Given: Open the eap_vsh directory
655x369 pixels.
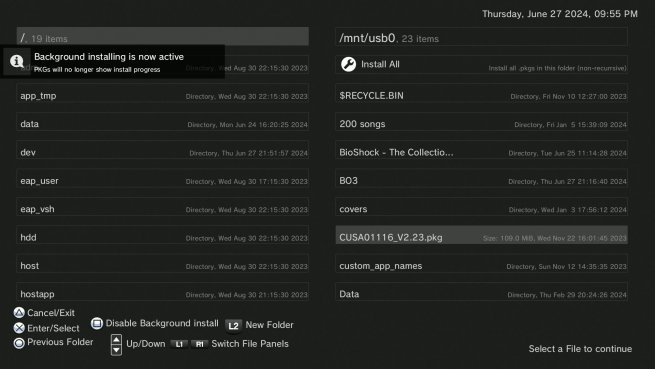Looking at the screenshot, I should coord(162,207).
